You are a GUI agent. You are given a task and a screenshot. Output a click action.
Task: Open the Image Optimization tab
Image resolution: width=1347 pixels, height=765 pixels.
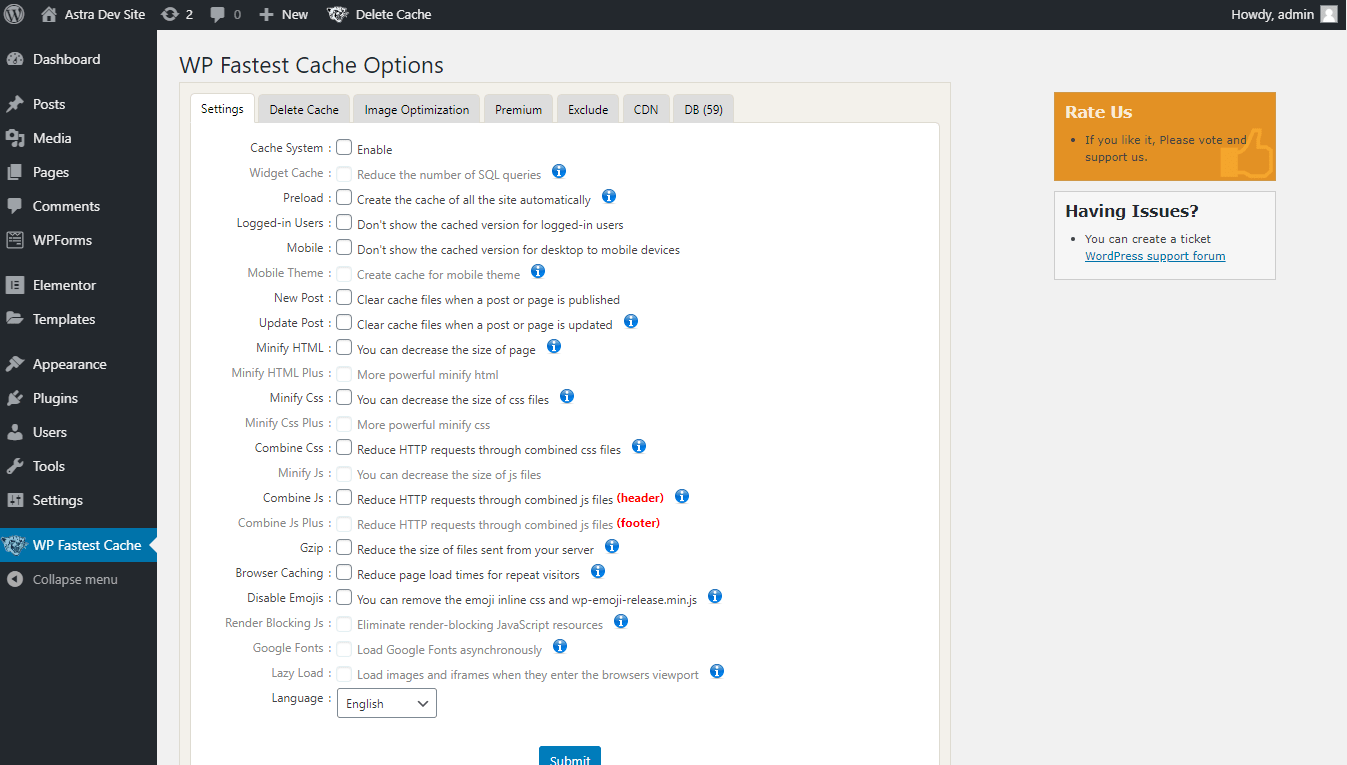416,107
